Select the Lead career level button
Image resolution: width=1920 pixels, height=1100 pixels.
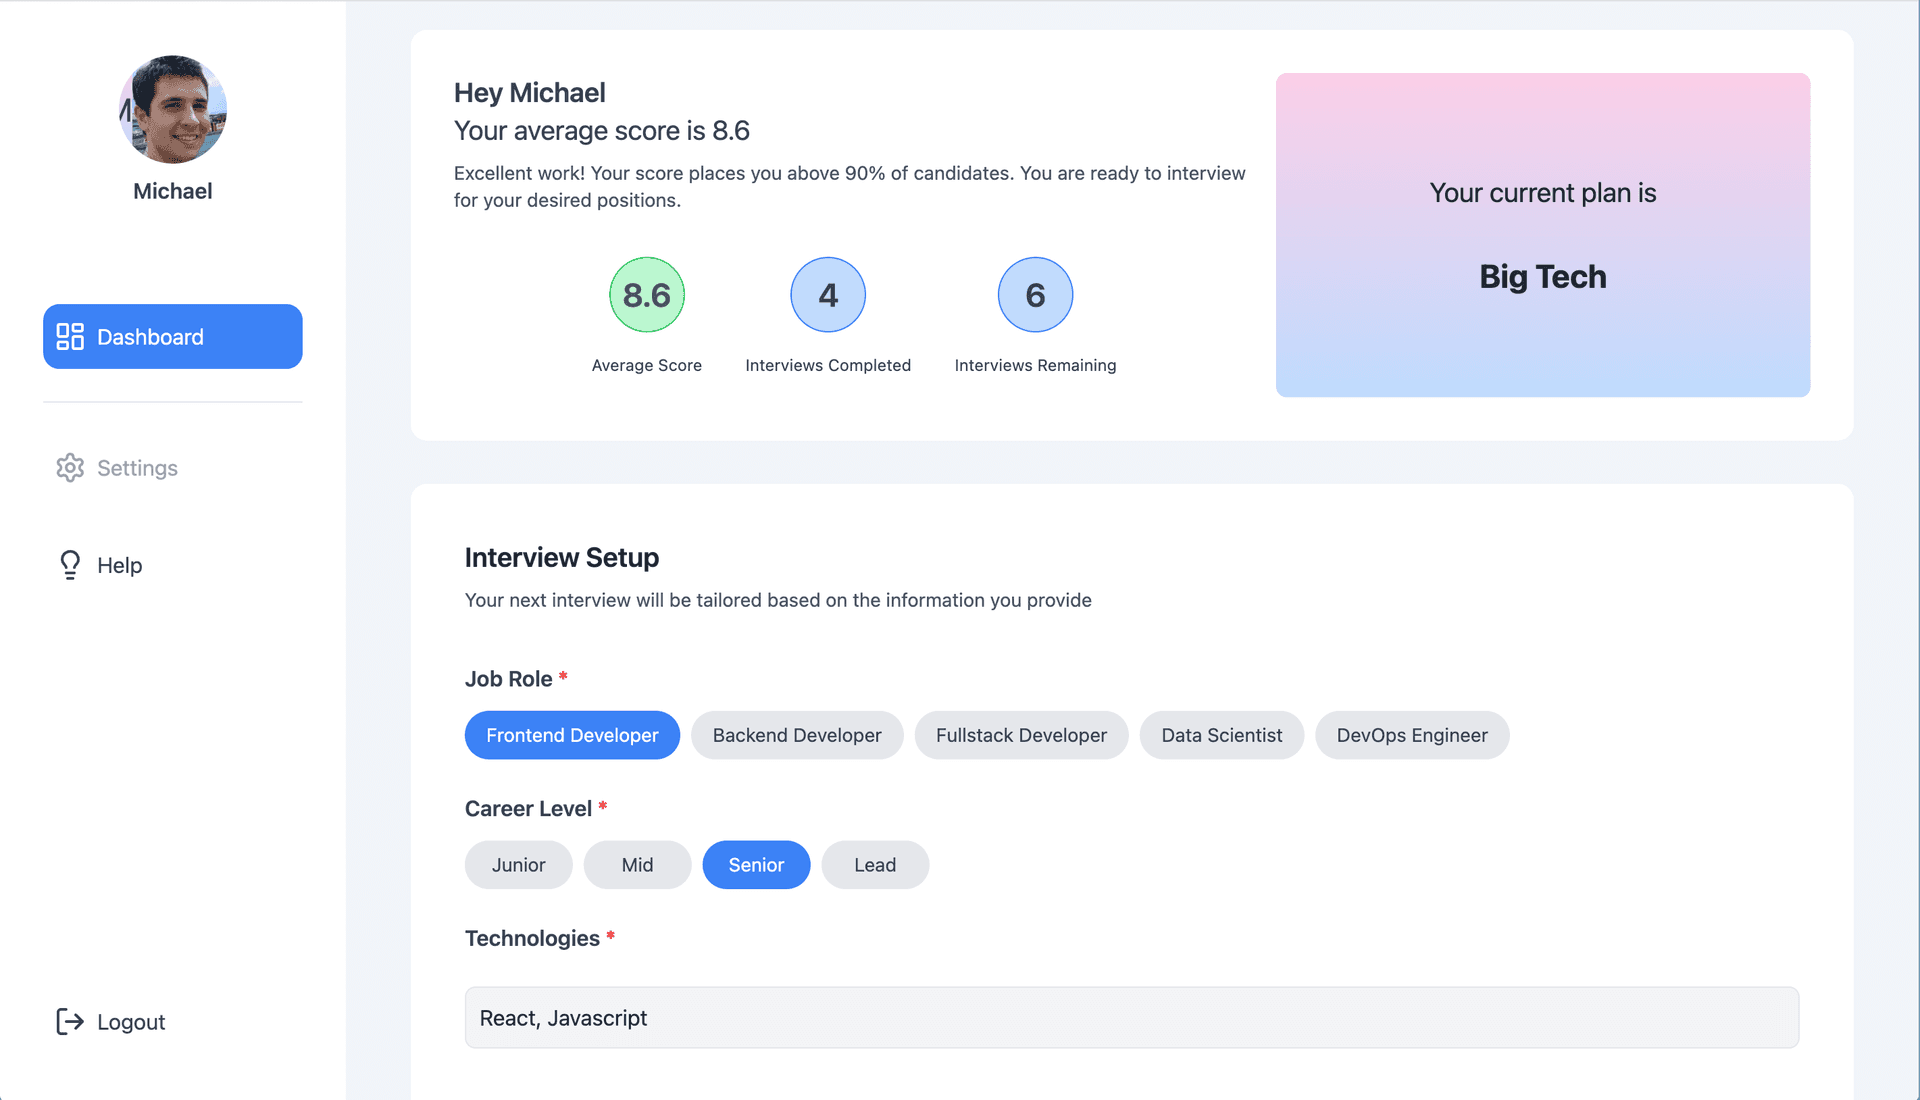pos(874,864)
